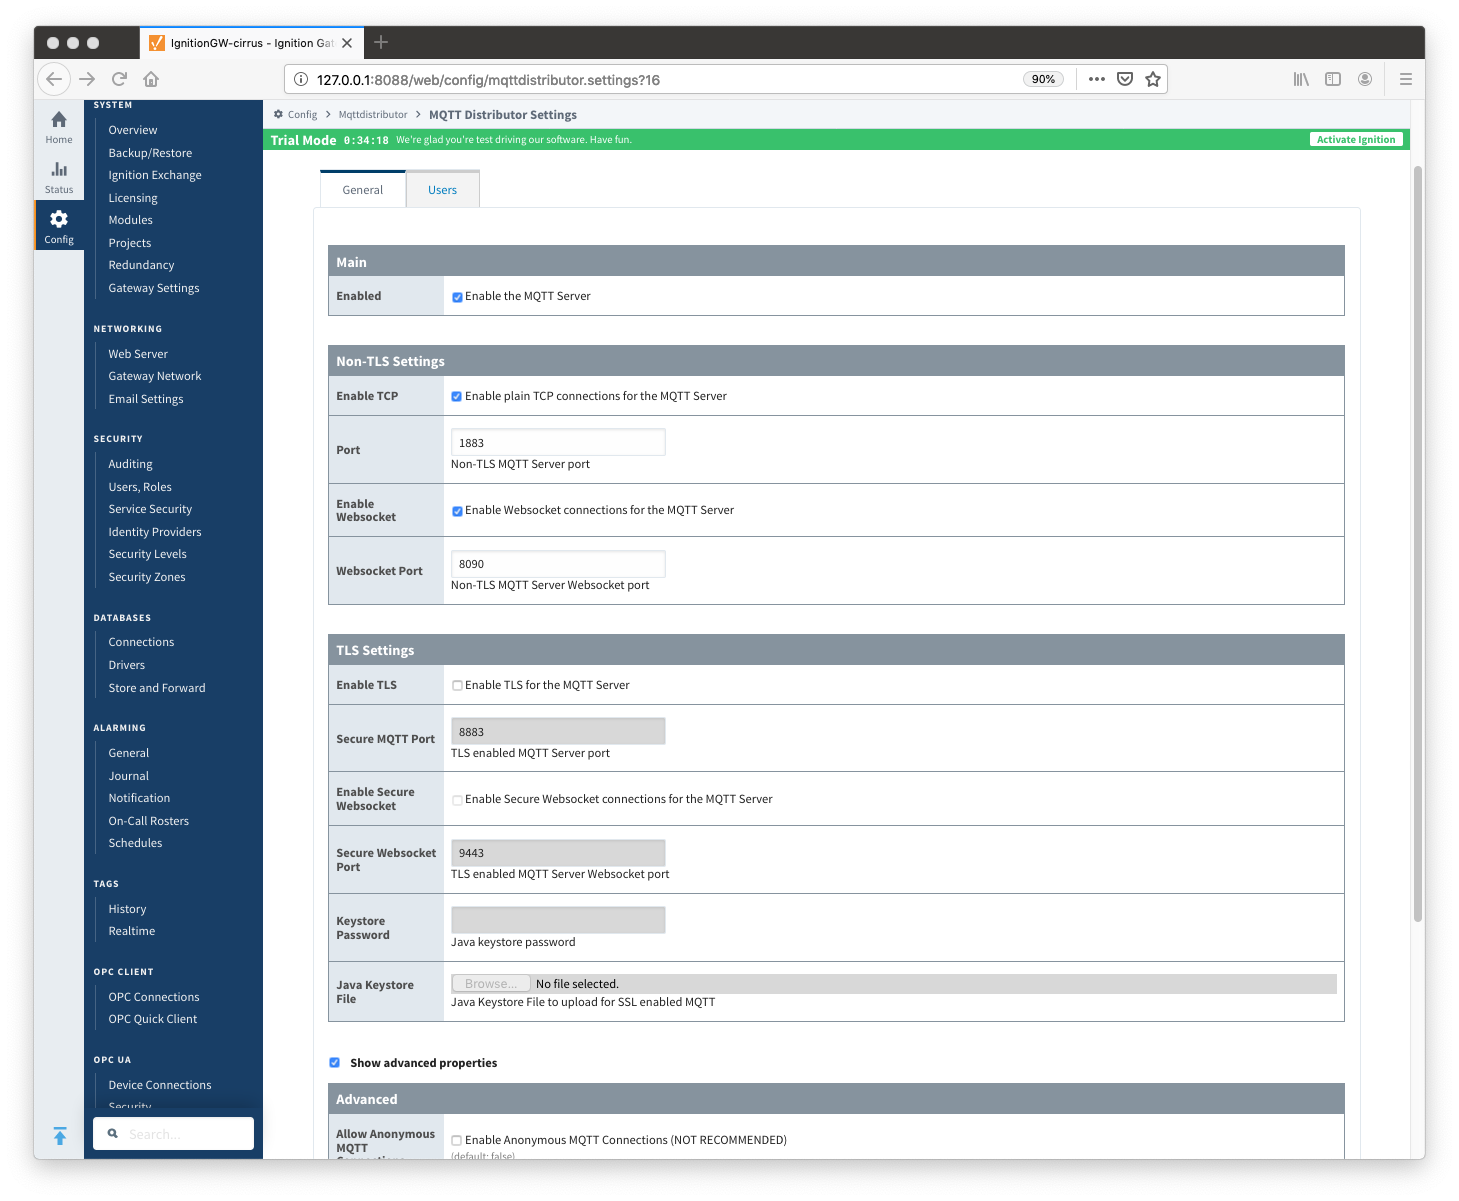
Task: Click Config breadcrumb link
Action: tap(302, 115)
